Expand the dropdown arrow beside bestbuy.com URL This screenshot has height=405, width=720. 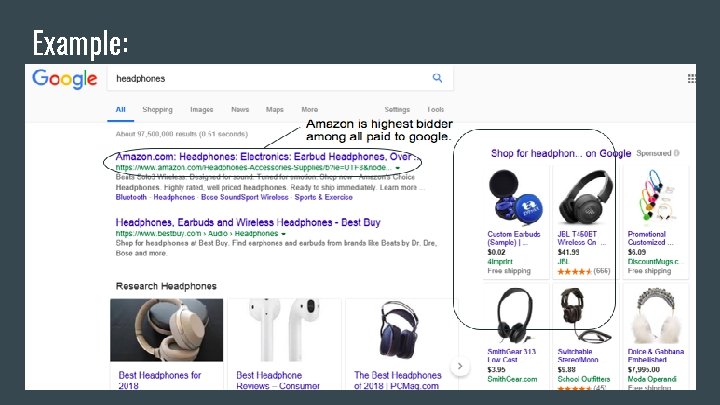pyautogui.click(x=284, y=234)
